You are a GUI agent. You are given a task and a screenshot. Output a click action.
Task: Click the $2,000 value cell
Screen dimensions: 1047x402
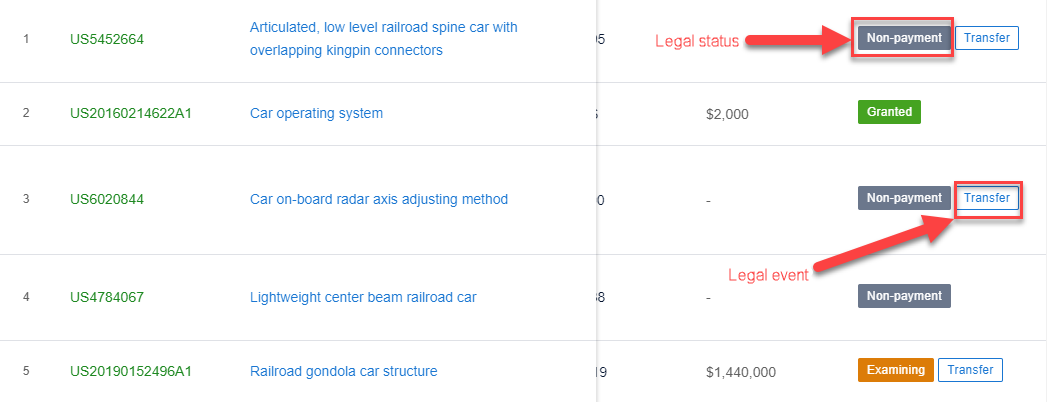[726, 114]
